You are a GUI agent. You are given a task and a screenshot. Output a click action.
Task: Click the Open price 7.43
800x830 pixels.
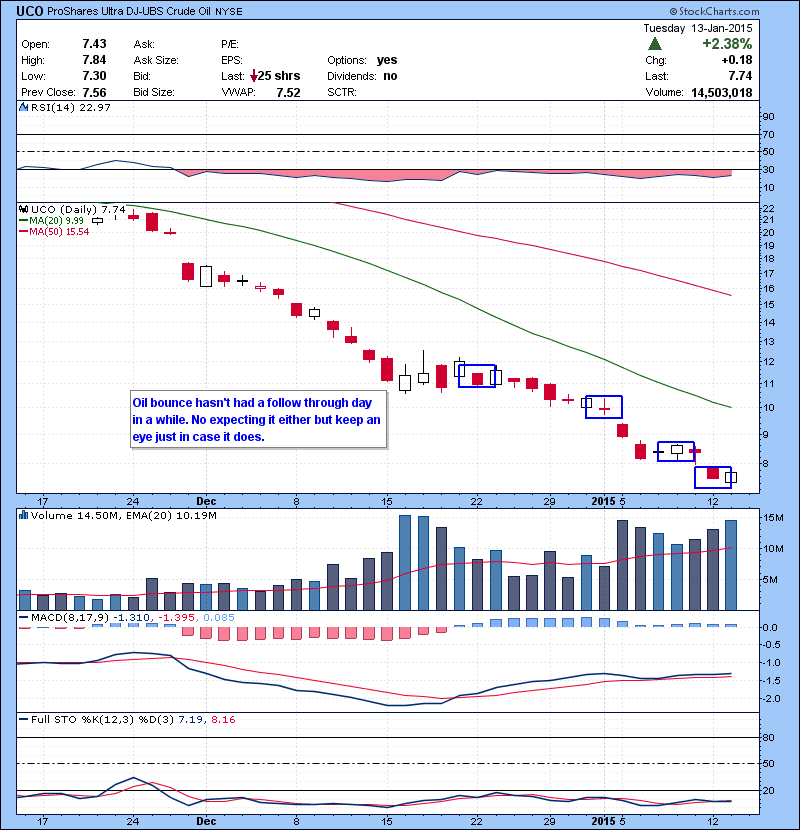(x=94, y=44)
